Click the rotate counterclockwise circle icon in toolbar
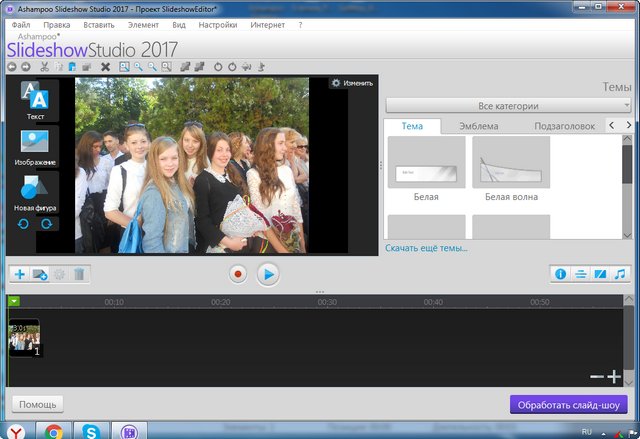 coord(218,67)
